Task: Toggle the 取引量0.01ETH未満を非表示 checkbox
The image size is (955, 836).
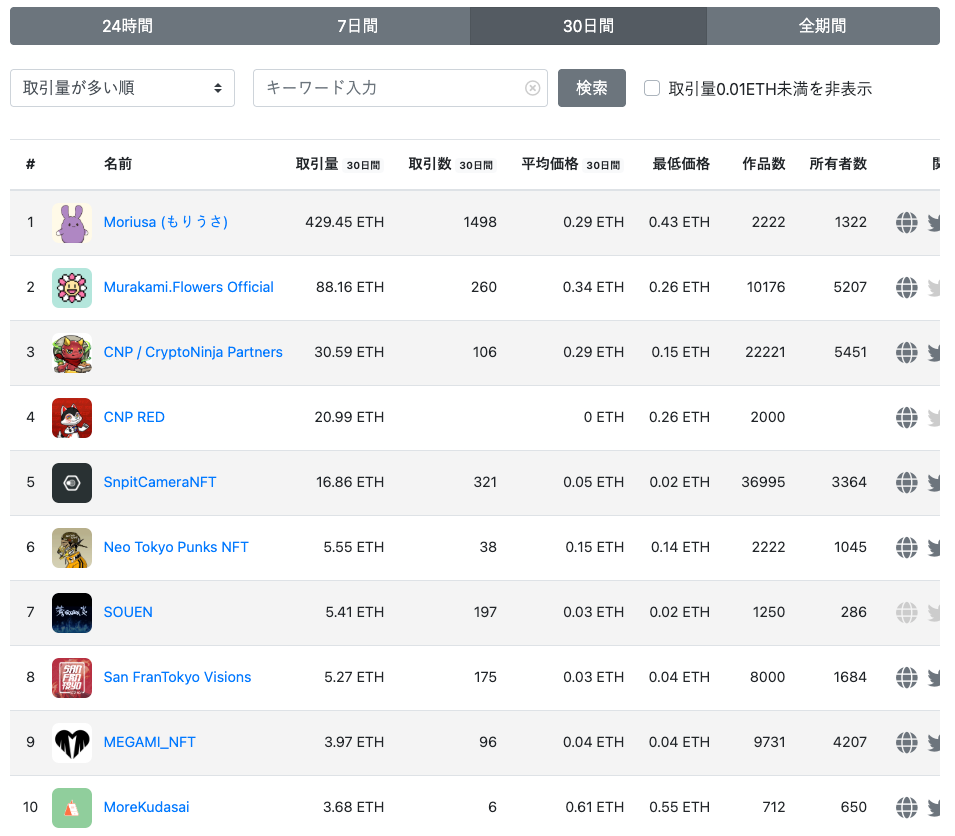Action: [652, 88]
